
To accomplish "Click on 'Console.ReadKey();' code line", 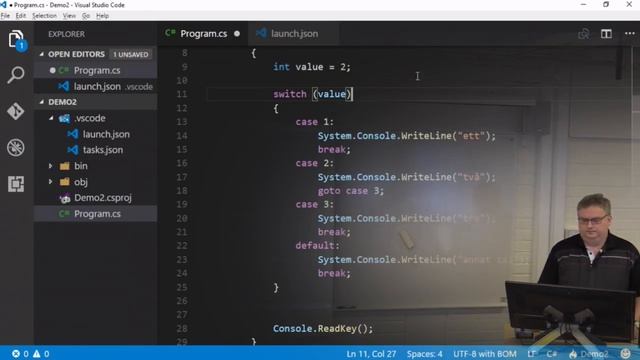I will point(323,329).
